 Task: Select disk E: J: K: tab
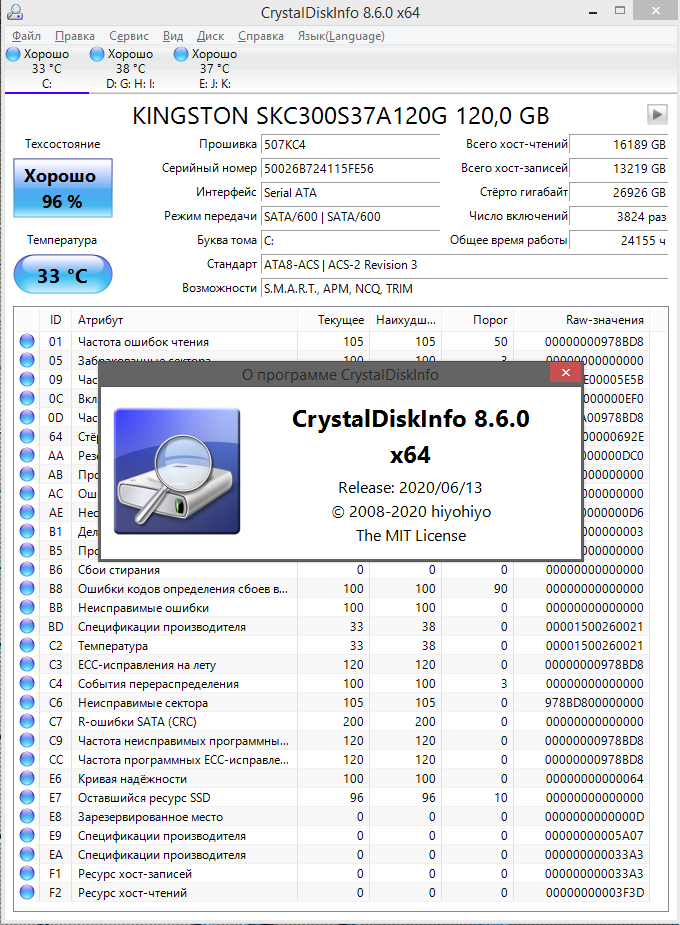coord(215,69)
